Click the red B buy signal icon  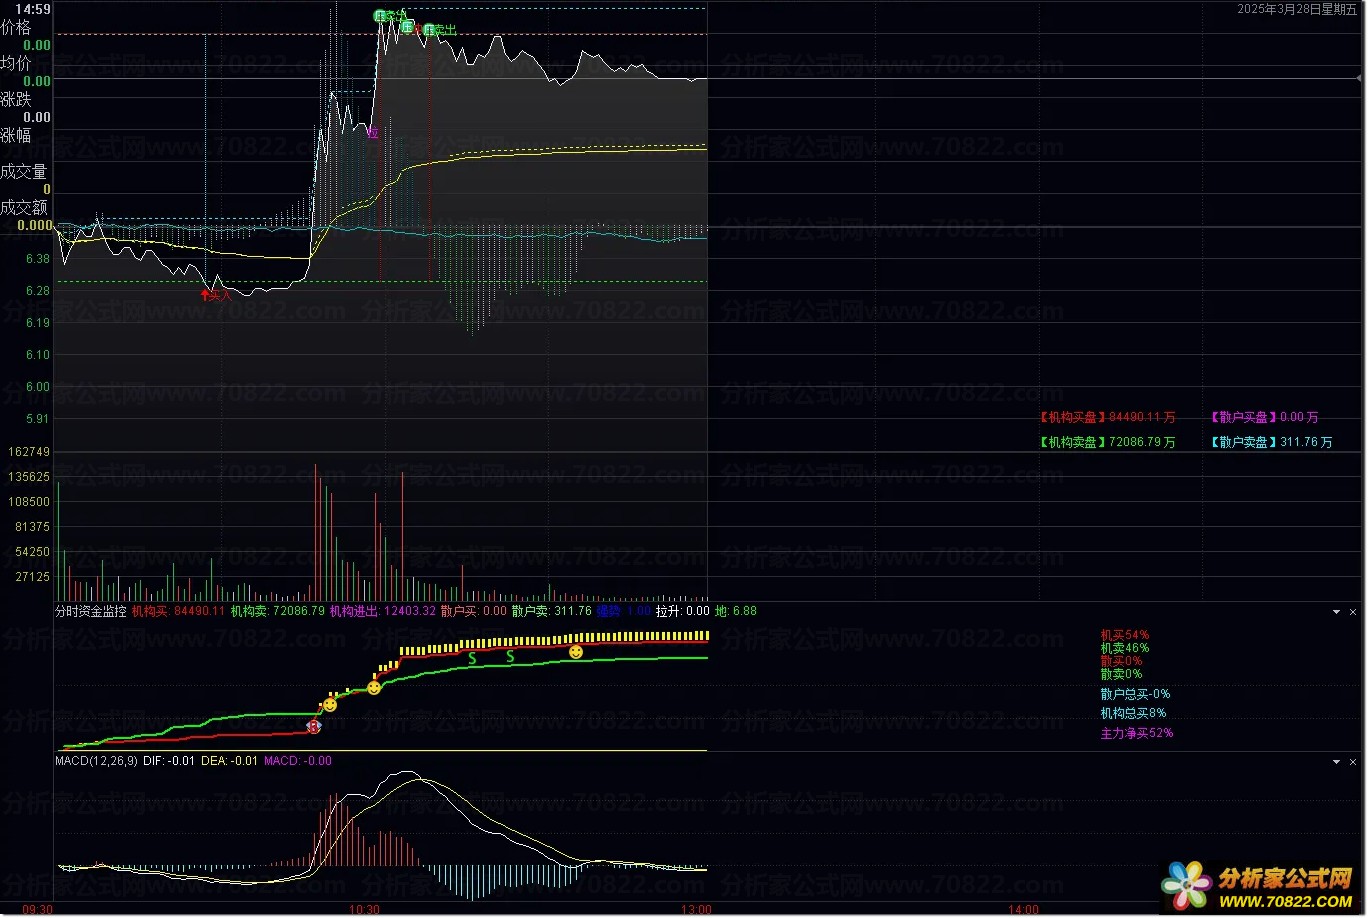coord(313,727)
